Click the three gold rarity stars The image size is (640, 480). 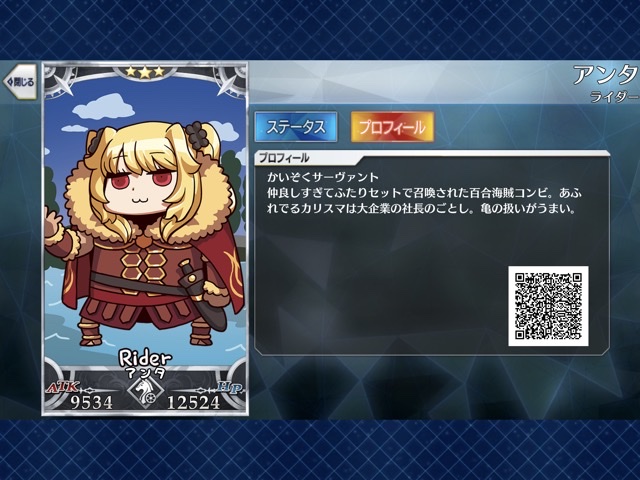[145, 72]
